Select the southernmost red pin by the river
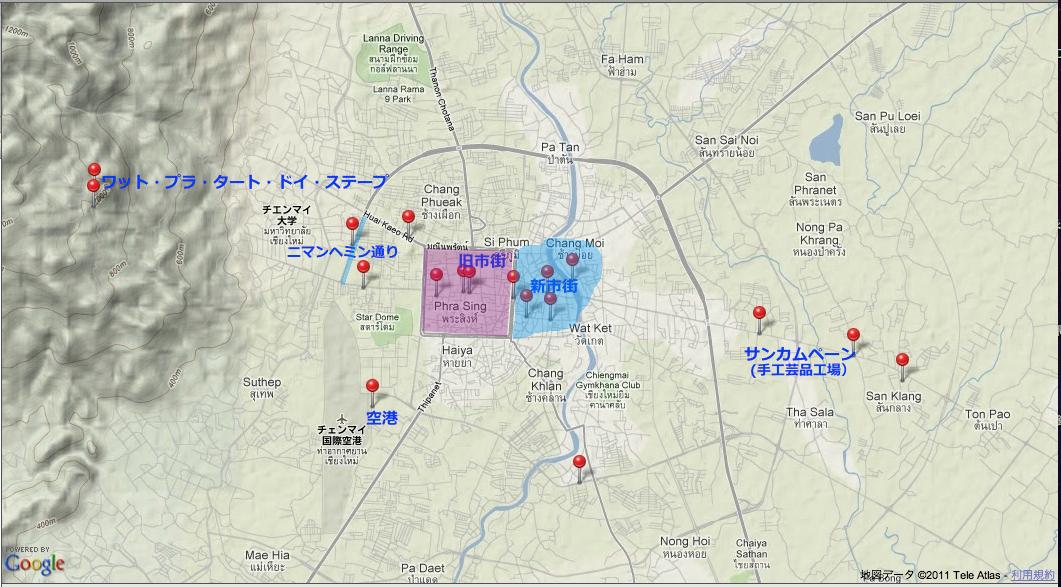1061x587 pixels. 579,463
